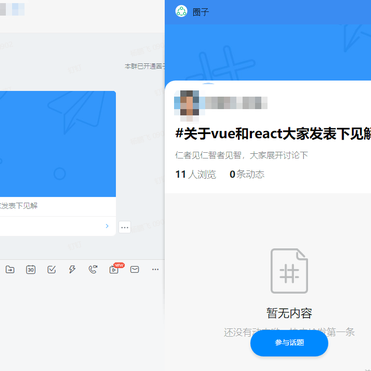Click the 11 人浏览 view count
Screen dimensions: 371x371
tap(196, 174)
